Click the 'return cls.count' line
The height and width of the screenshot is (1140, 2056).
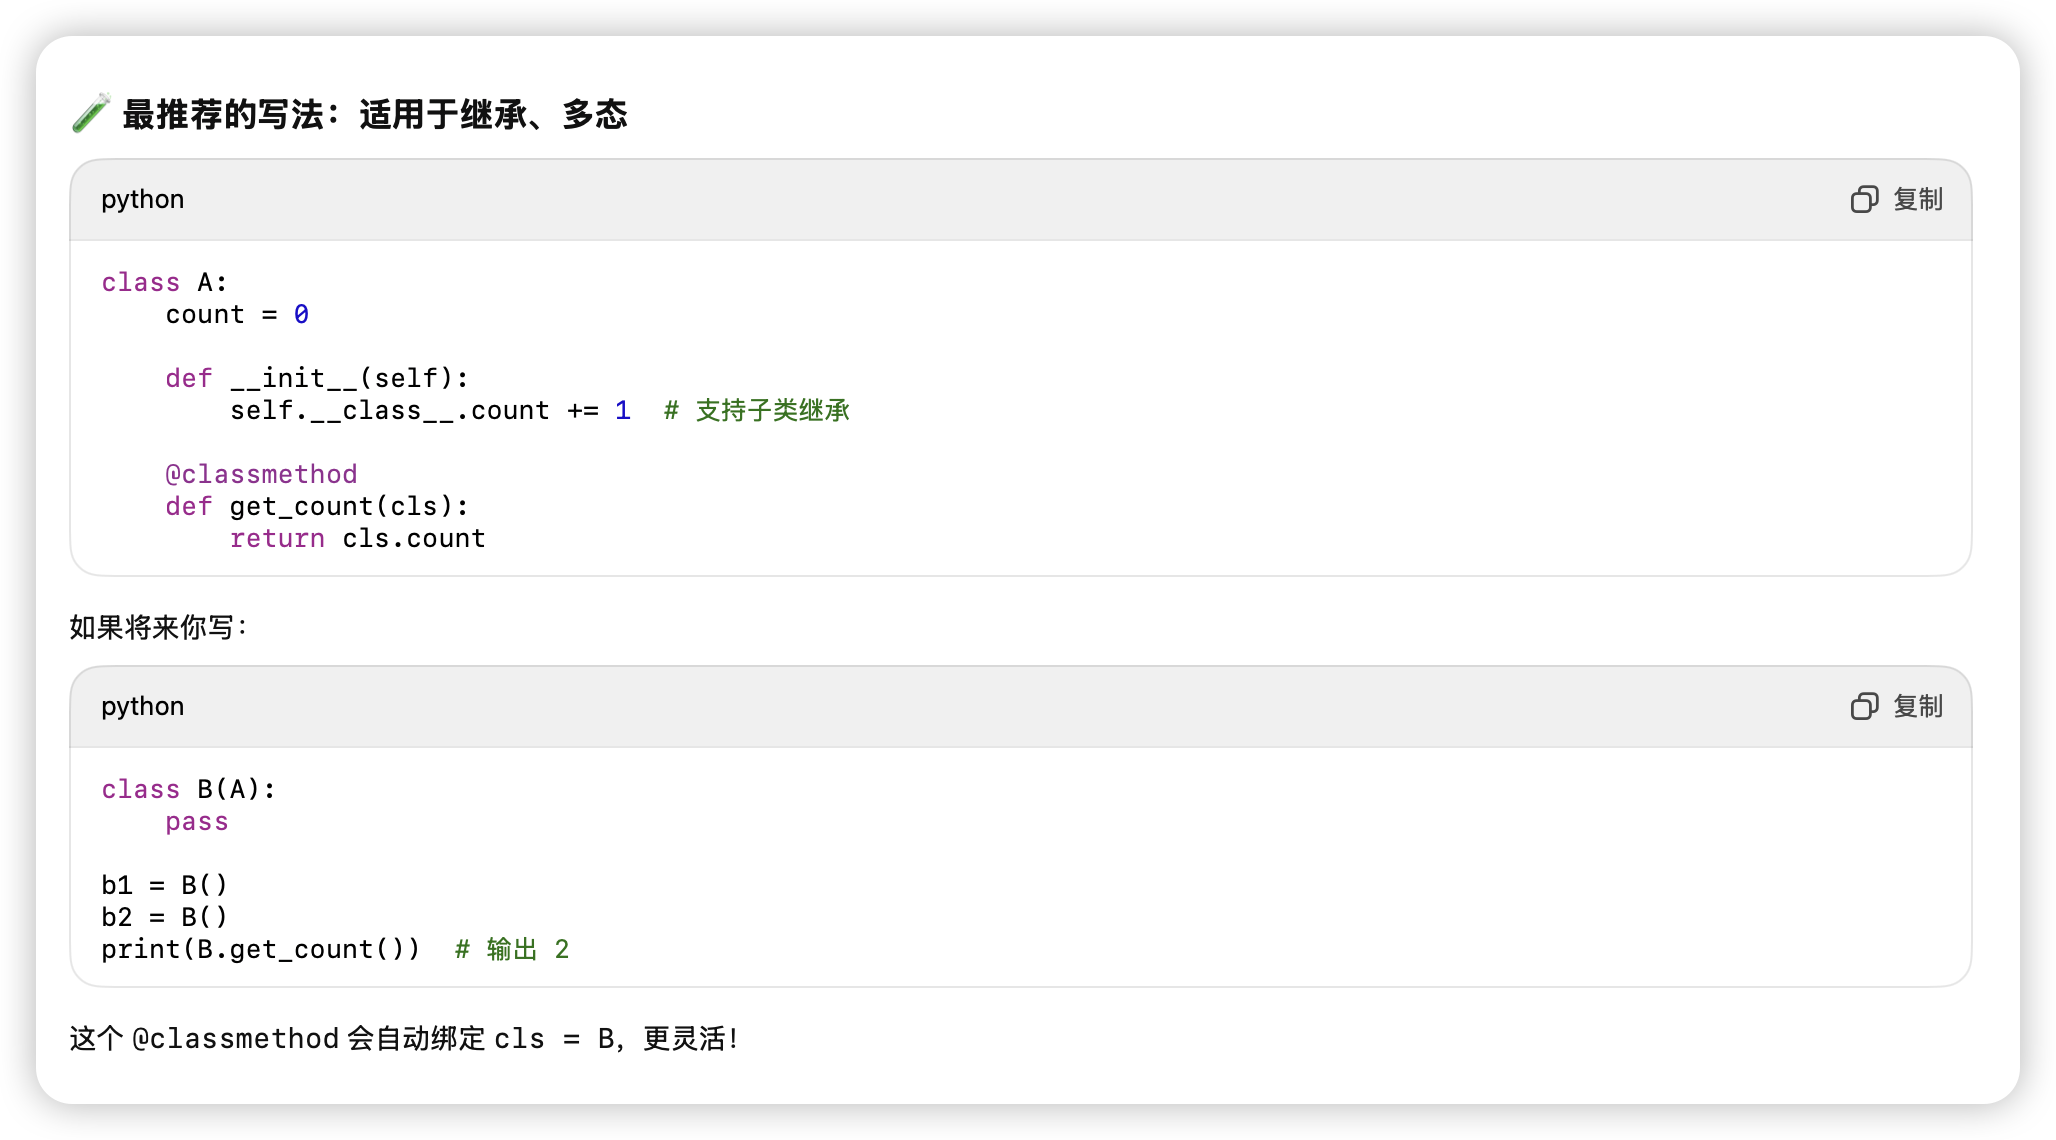pyautogui.click(x=357, y=539)
